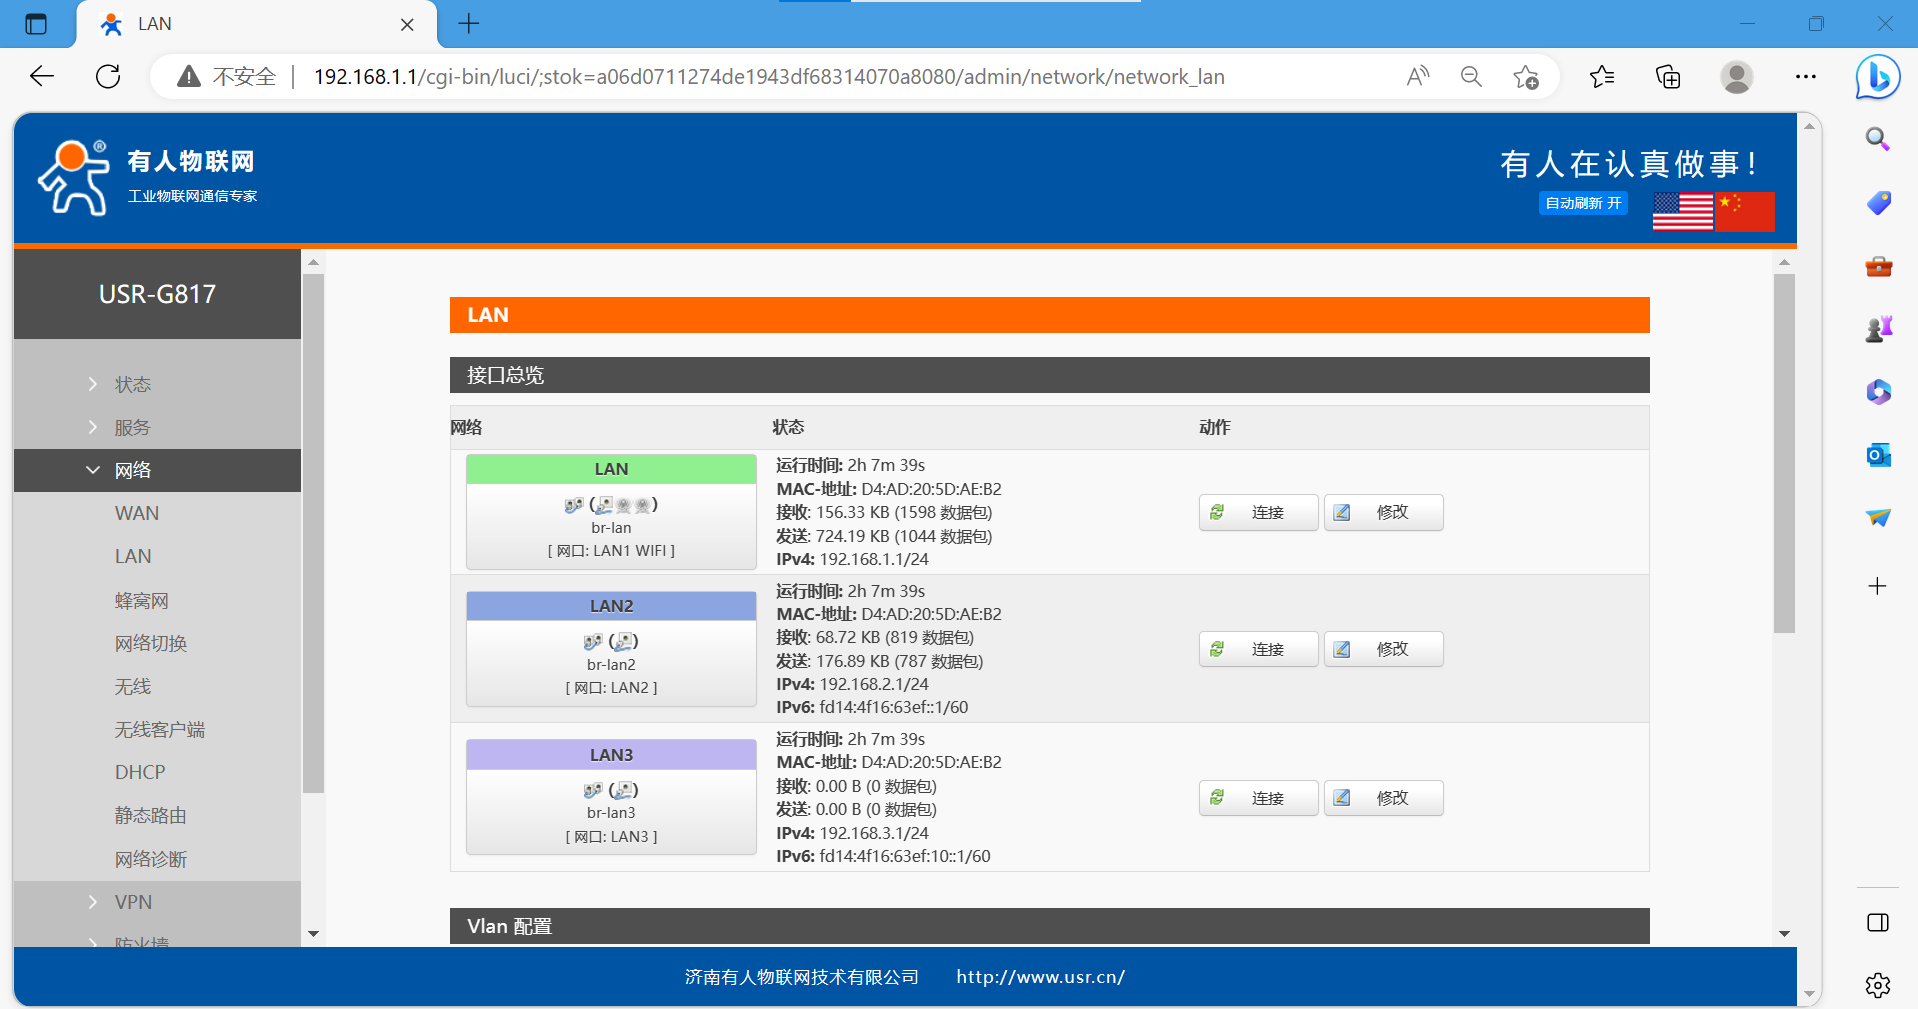Toggle the 自动刷新 开 auto refresh switch
Screen dimensions: 1918x1009
pos(1583,203)
